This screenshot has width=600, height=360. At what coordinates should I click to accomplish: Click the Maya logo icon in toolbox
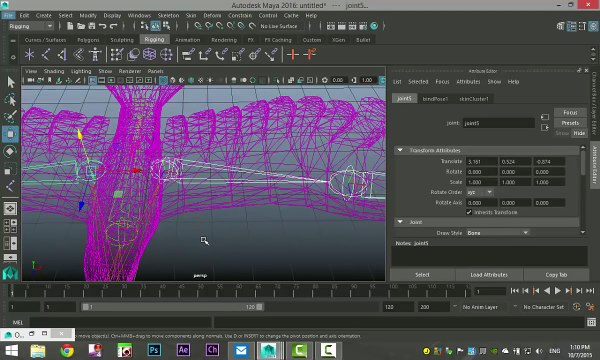tap(10, 273)
